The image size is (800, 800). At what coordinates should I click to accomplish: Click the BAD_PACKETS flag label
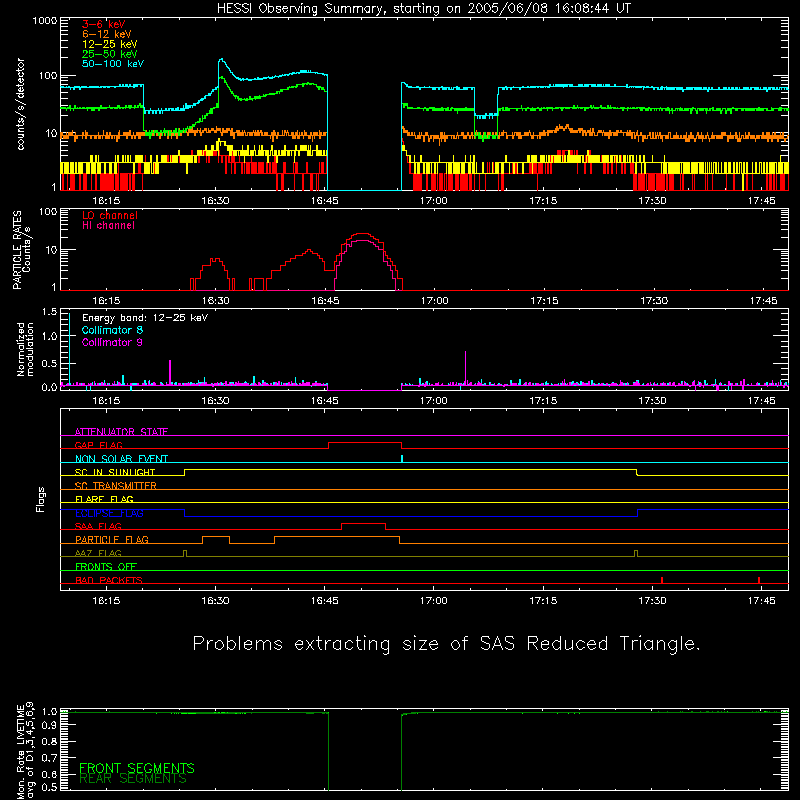[x=109, y=580]
